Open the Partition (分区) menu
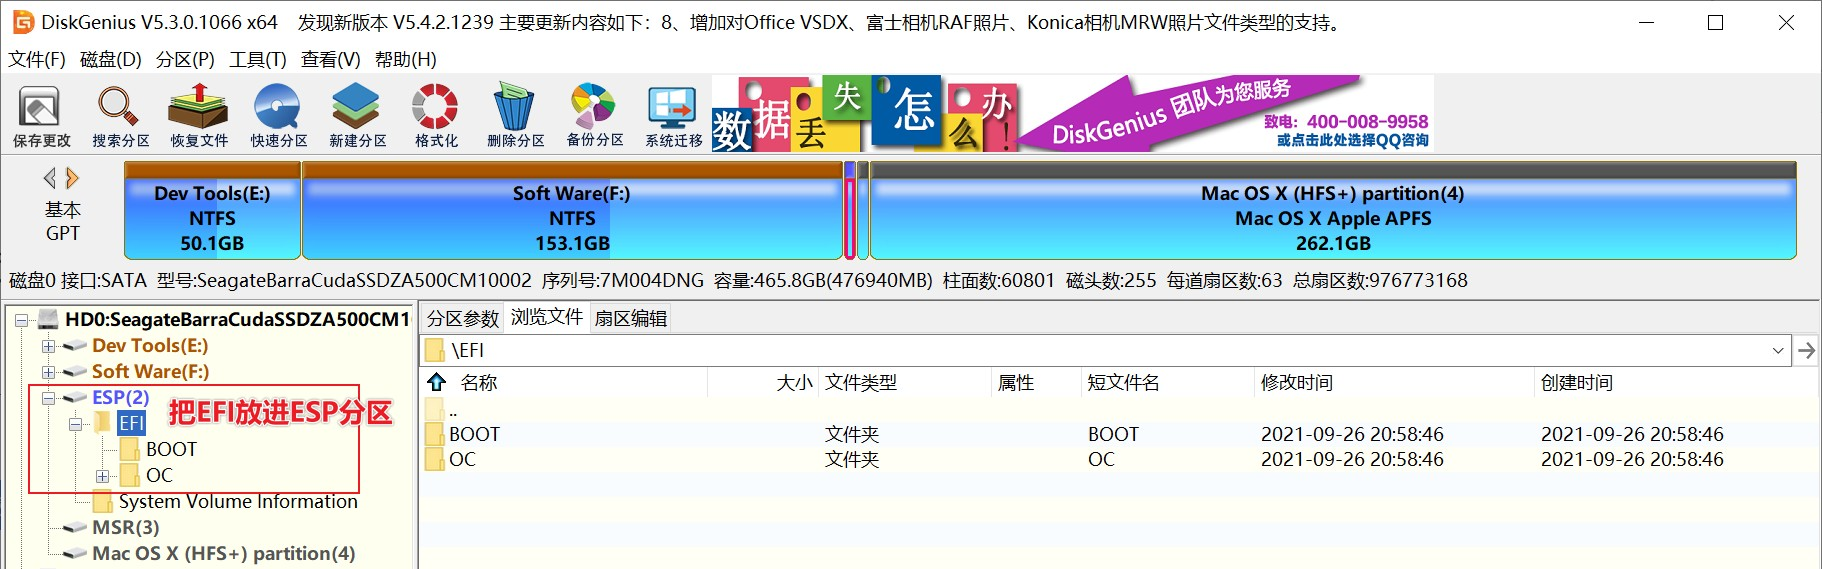This screenshot has width=1822, height=569. pyautogui.click(x=185, y=59)
